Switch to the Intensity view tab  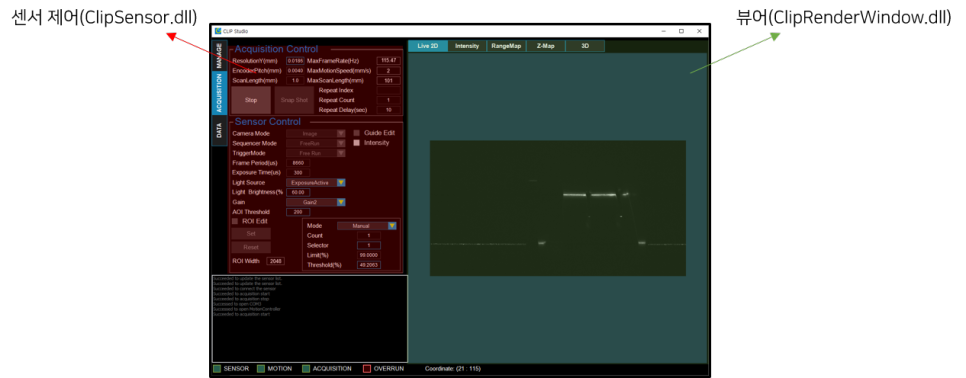467,46
